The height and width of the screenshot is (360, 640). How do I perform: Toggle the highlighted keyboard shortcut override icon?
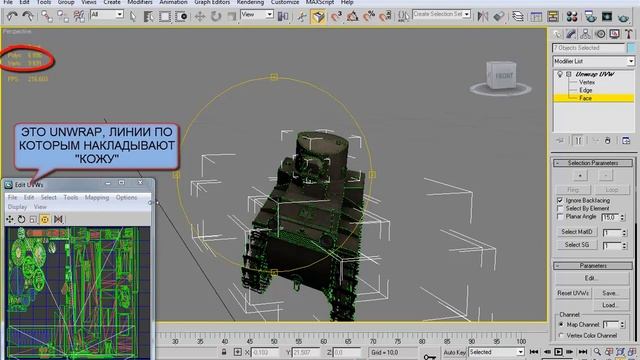[318, 16]
